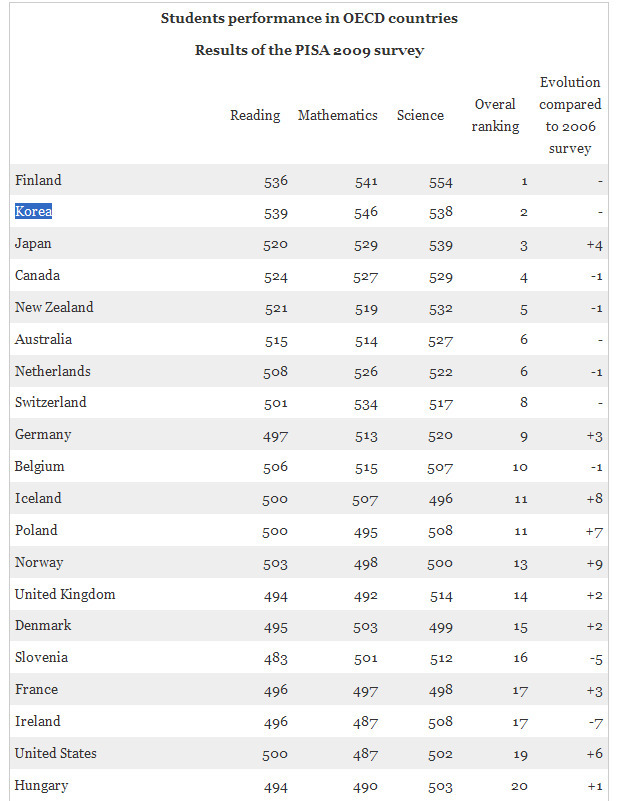This screenshot has width=617, height=801.
Task: Click the highlighted Korea country name
Action: [33, 211]
